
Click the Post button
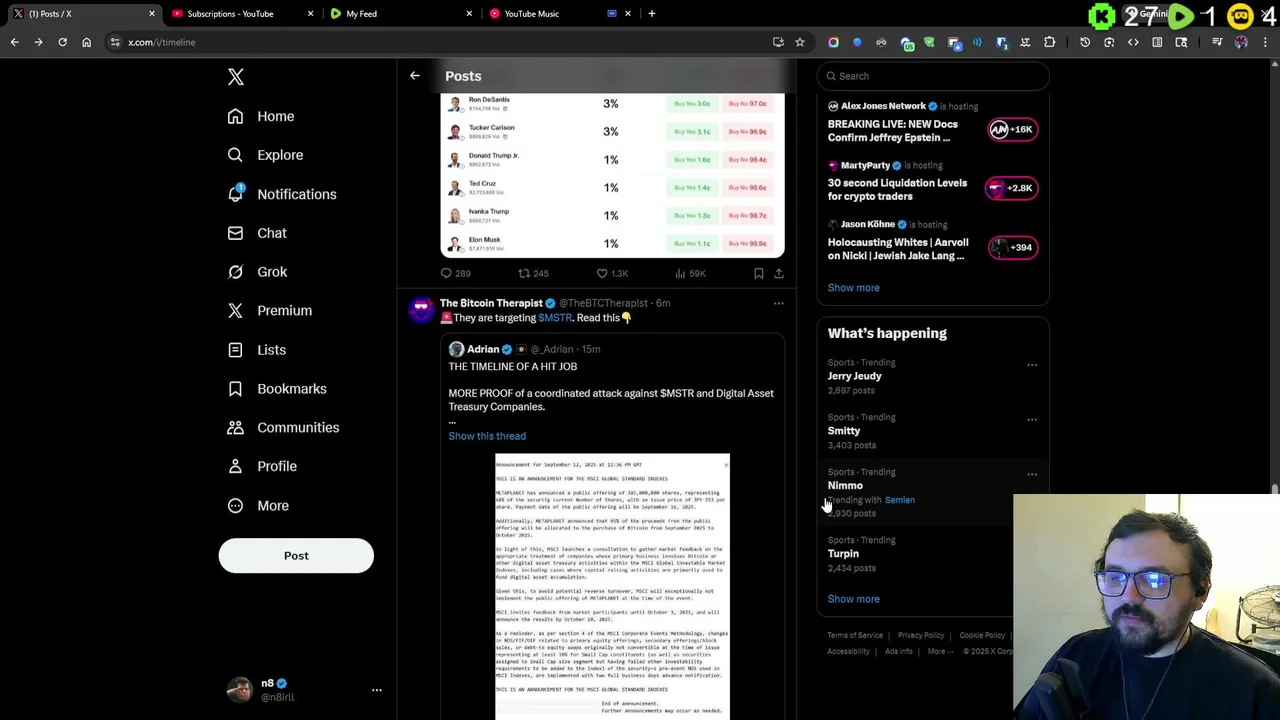[296, 556]
